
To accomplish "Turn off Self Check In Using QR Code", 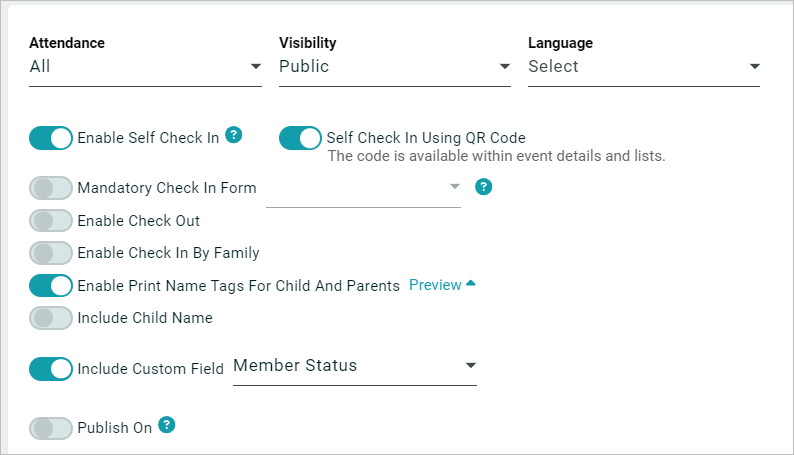I will pyautogui.click(x=300, y=138).
